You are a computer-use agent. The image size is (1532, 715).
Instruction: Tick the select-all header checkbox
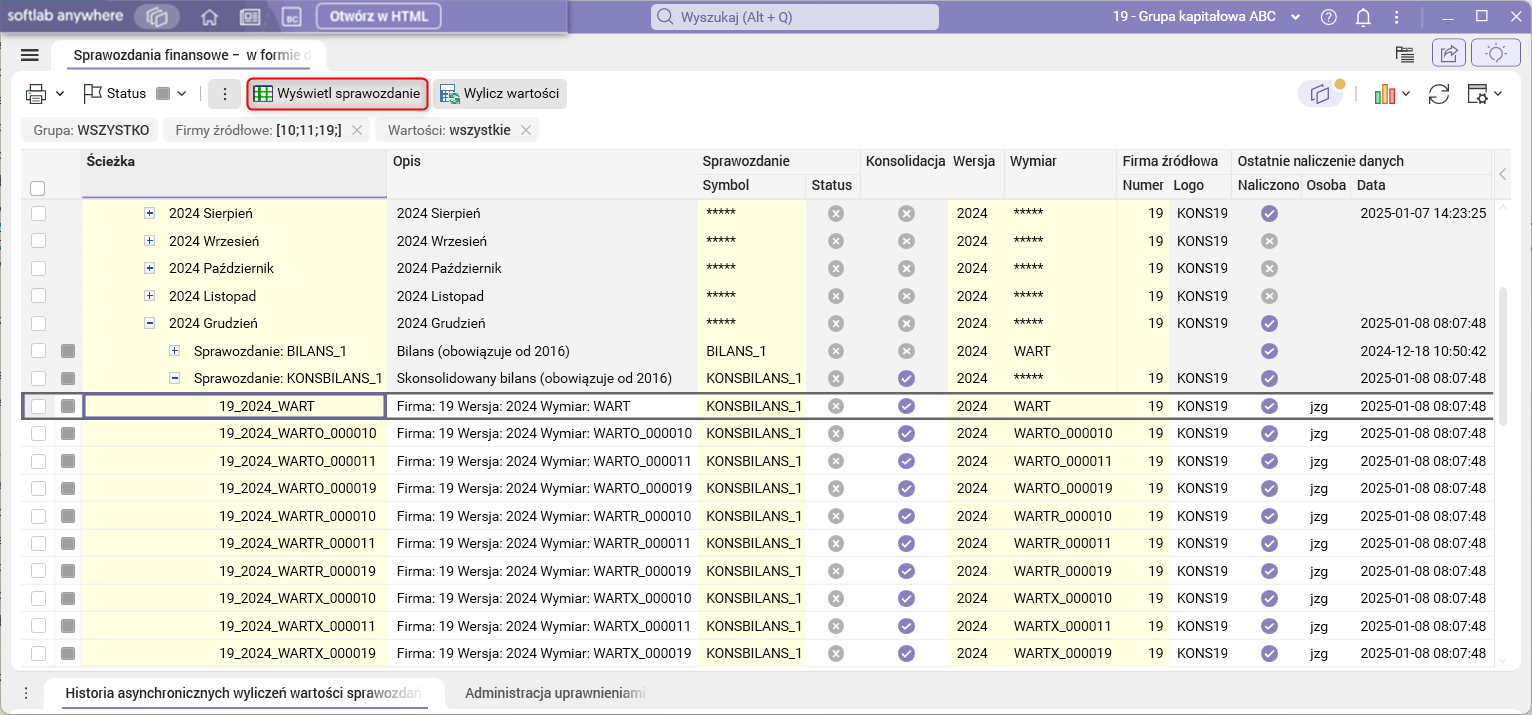pyautogui.click(x=38, y=188)
